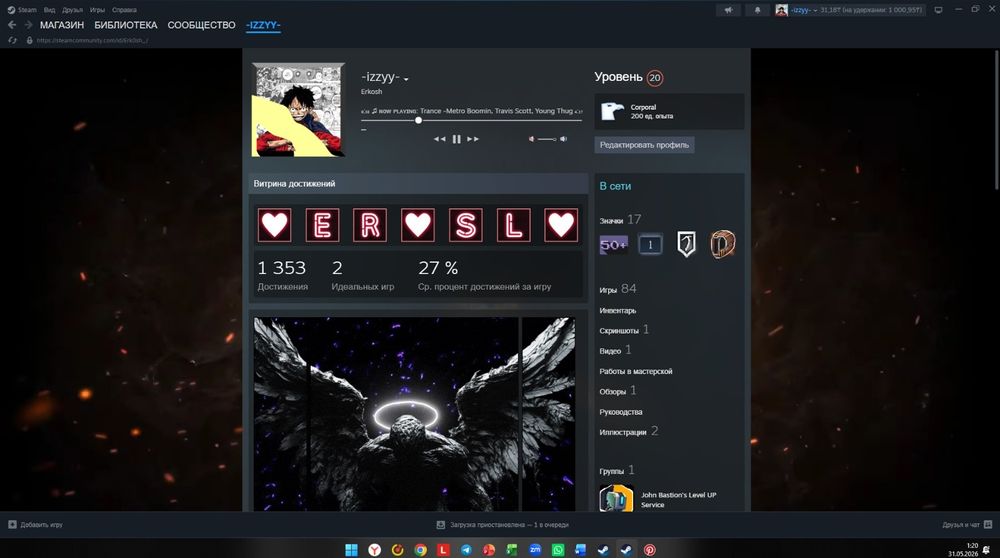Go to the МАГАЗИН tab
This screenshot has height=558, width=1000.
pyautogui.click(x=62, y=25)
